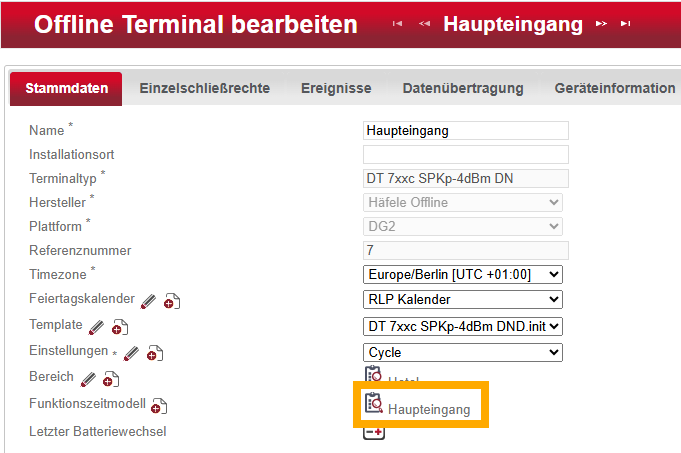Edit the Template with the pencil icon
Viewport: 681px width, 453px height.
click(x=97, y=326)
